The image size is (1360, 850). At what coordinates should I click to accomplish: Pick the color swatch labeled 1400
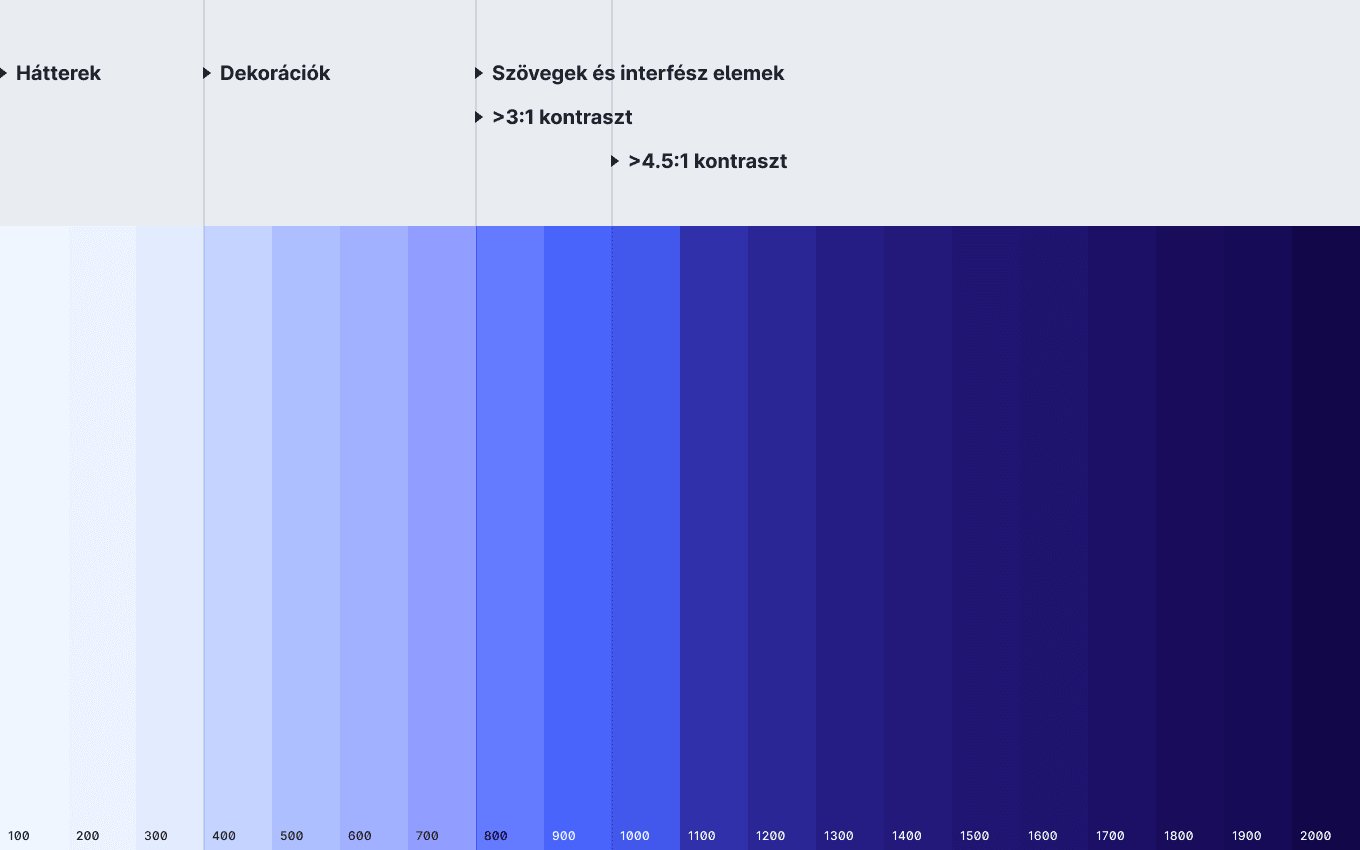point(918,538)
